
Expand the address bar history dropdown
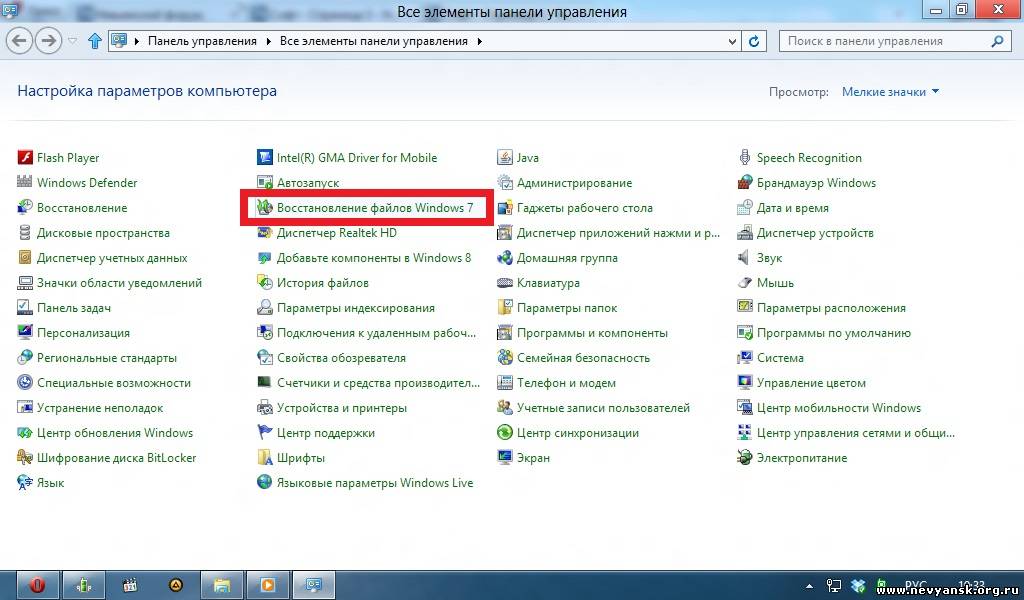732,41
